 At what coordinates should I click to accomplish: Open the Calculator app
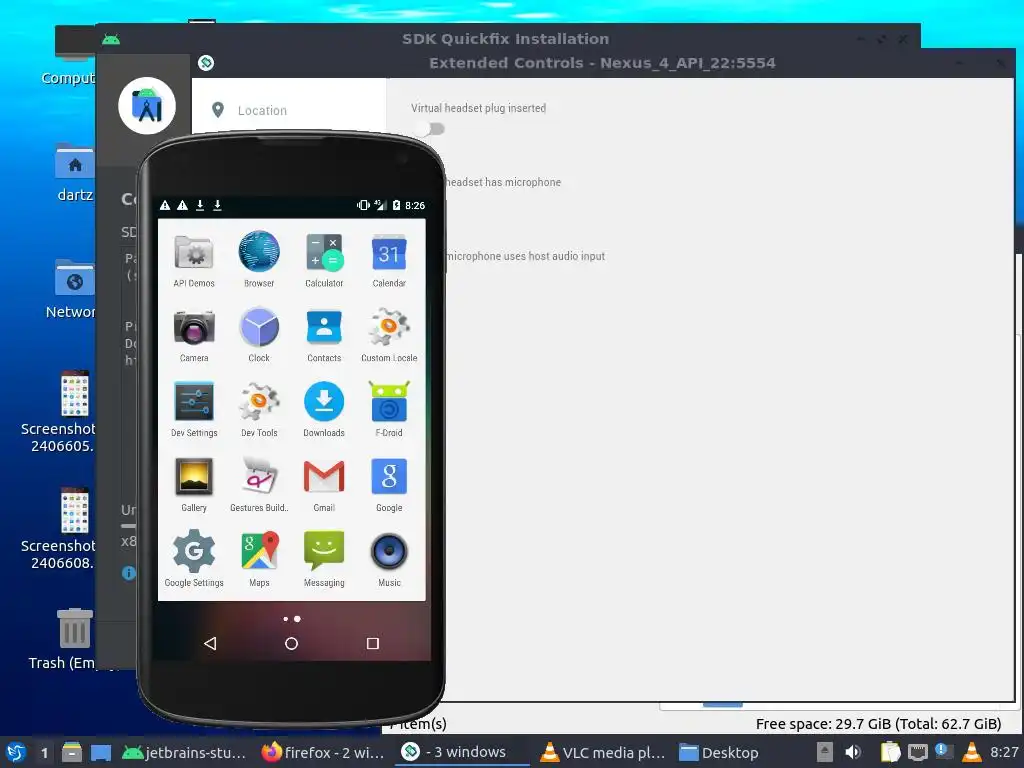[x=324, y=260]
